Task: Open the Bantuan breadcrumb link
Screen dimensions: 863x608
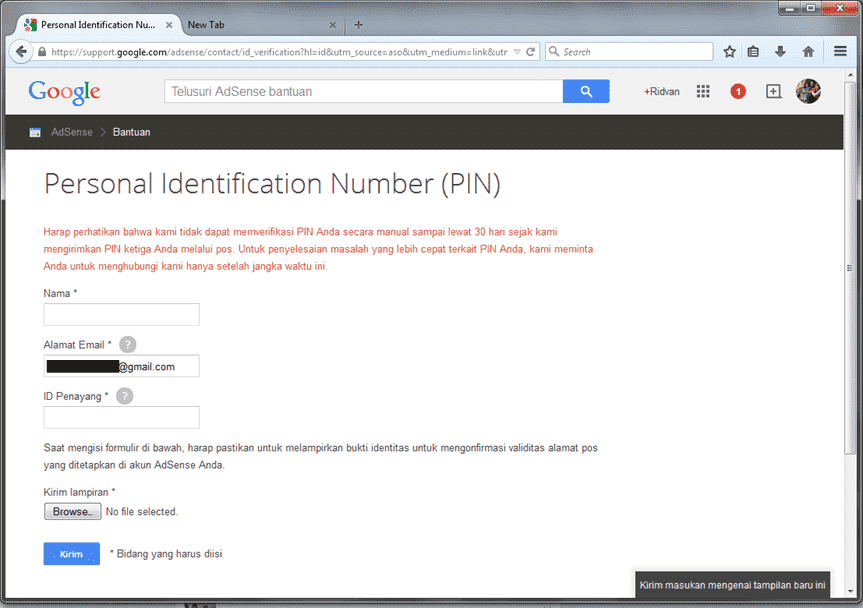Action: 132,132
